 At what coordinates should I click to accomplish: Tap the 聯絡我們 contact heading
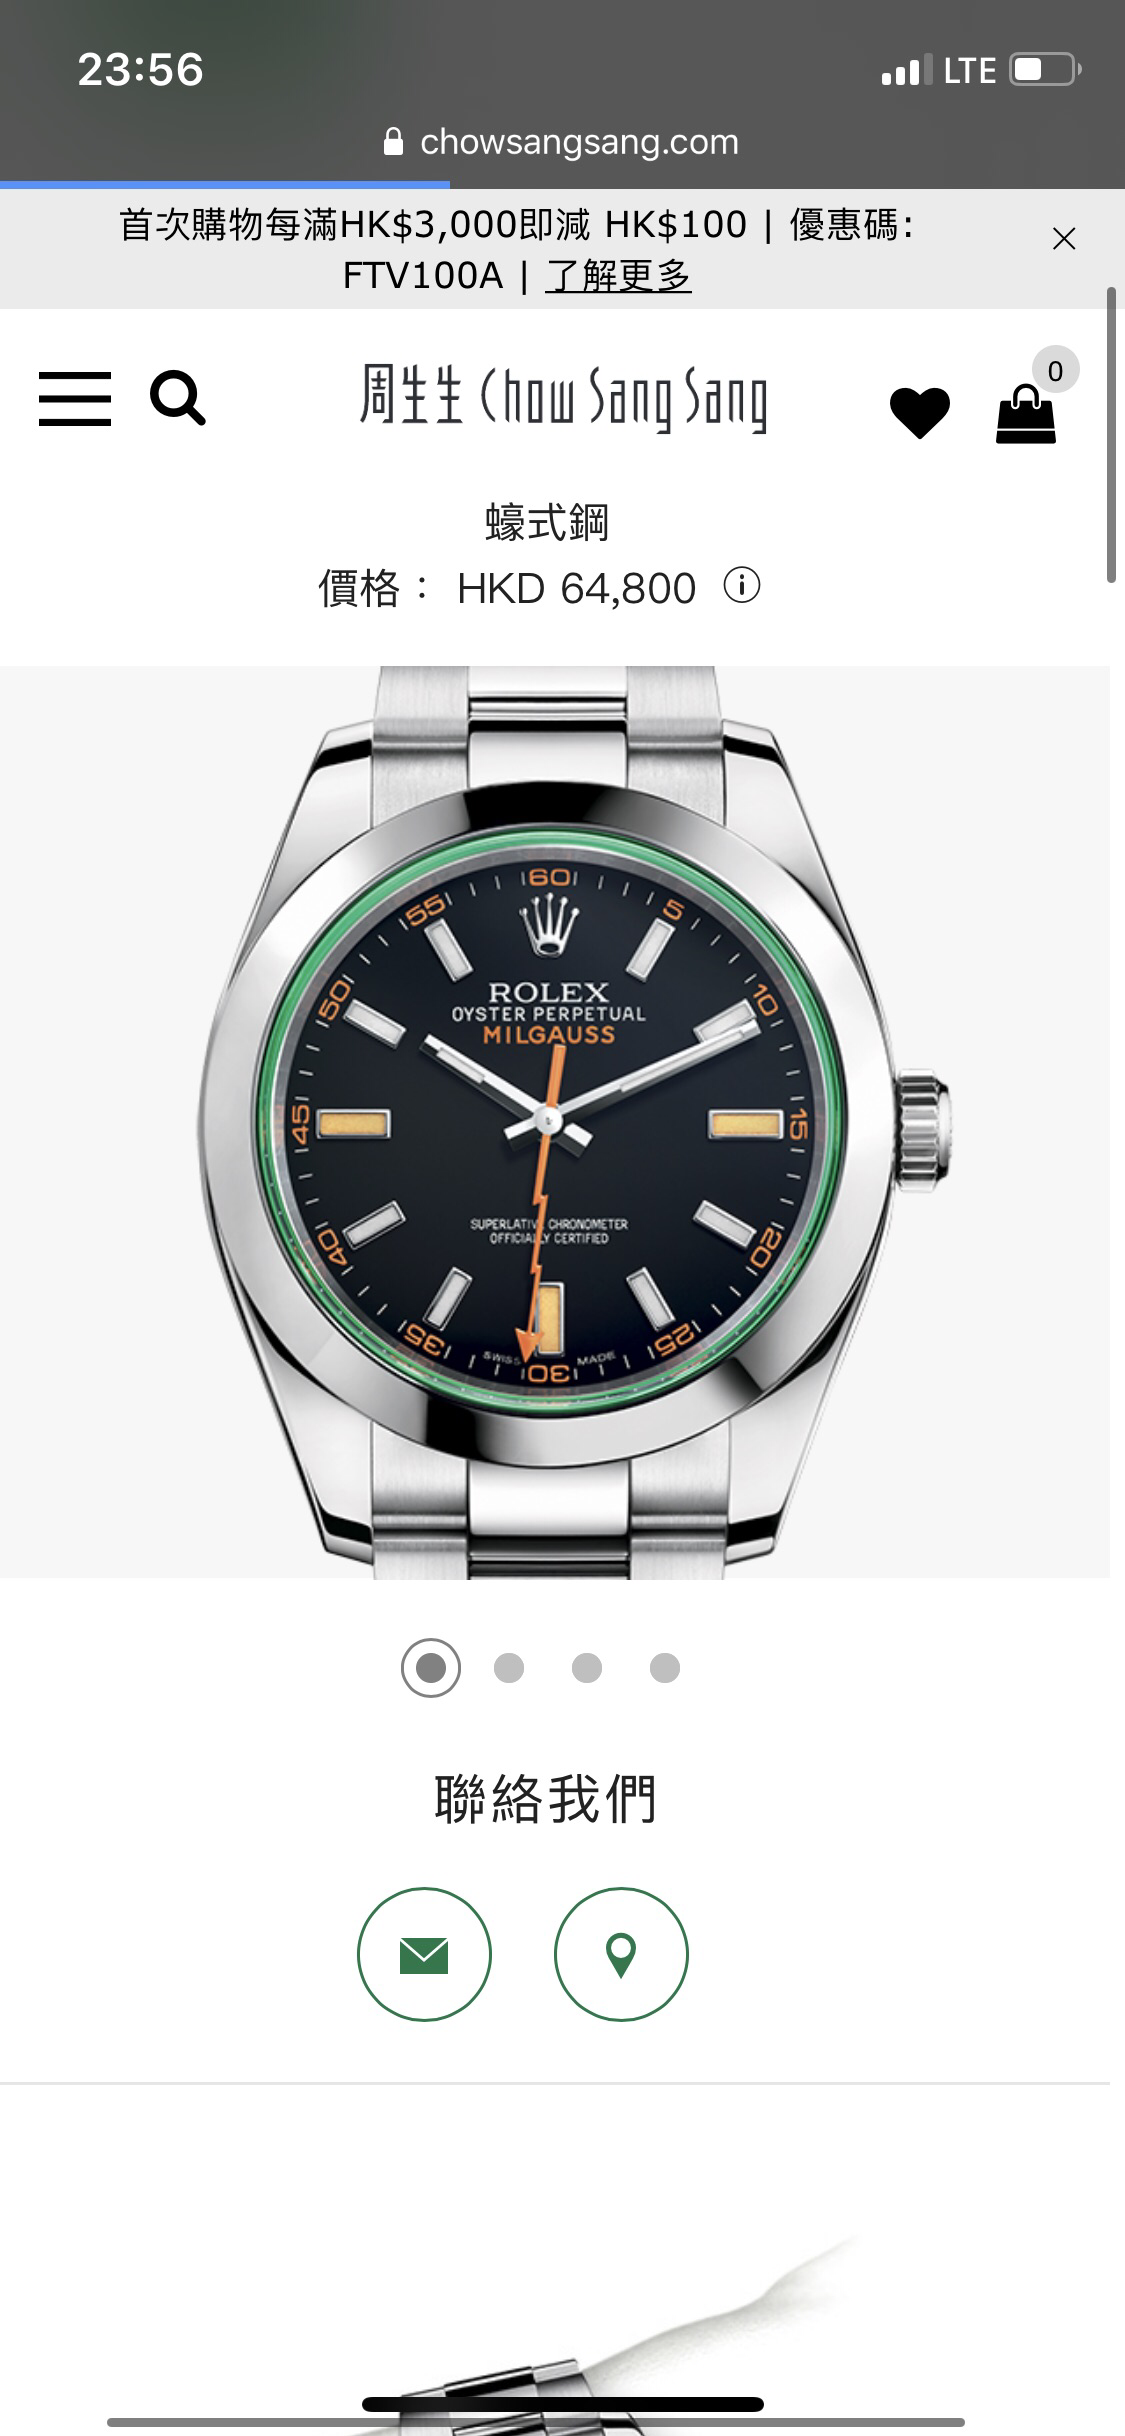546,1800
